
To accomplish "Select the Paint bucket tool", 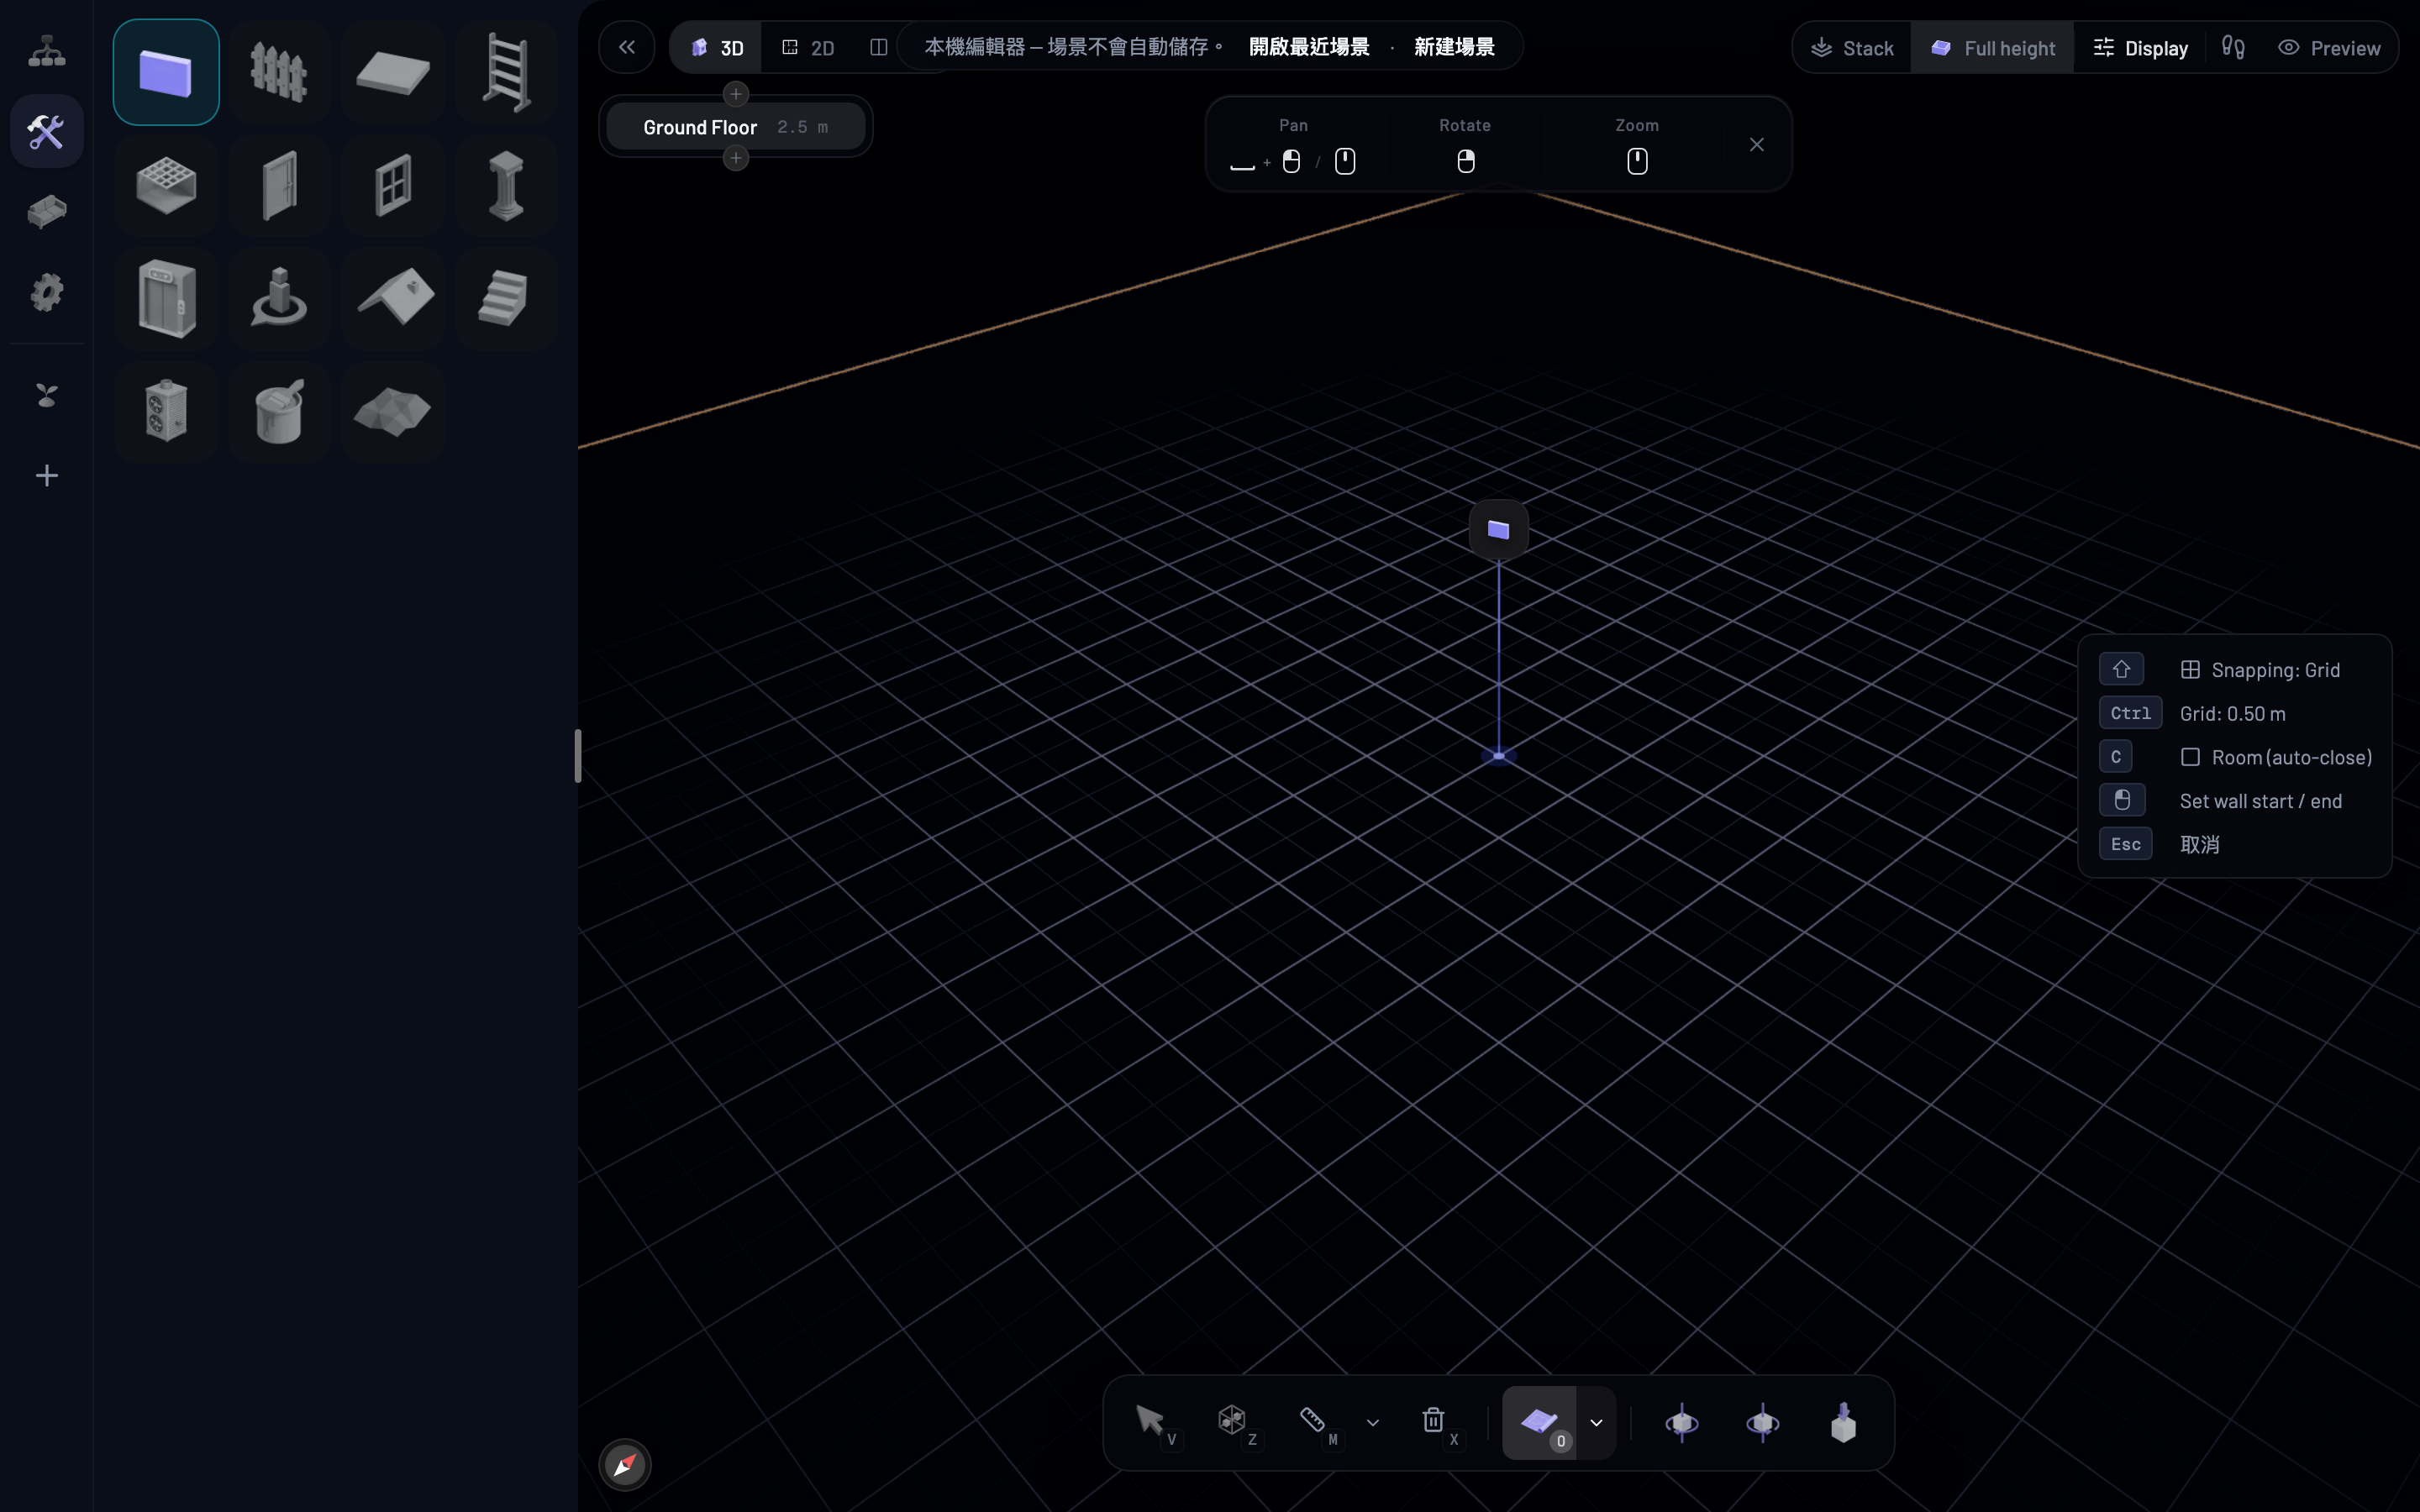I will coord(279,411).
